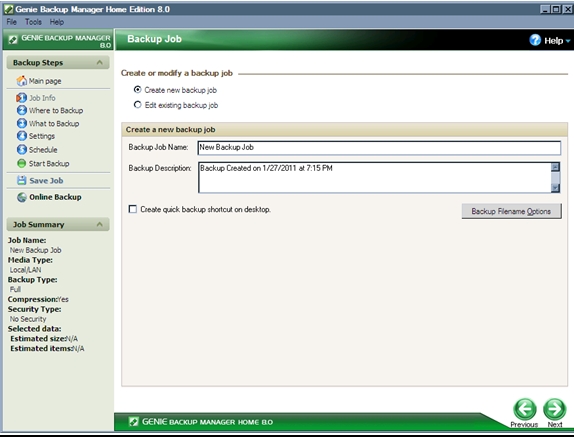Click the 'New Backup Job' summary value
The image size is (574, 437).
[x=36, y=250]
